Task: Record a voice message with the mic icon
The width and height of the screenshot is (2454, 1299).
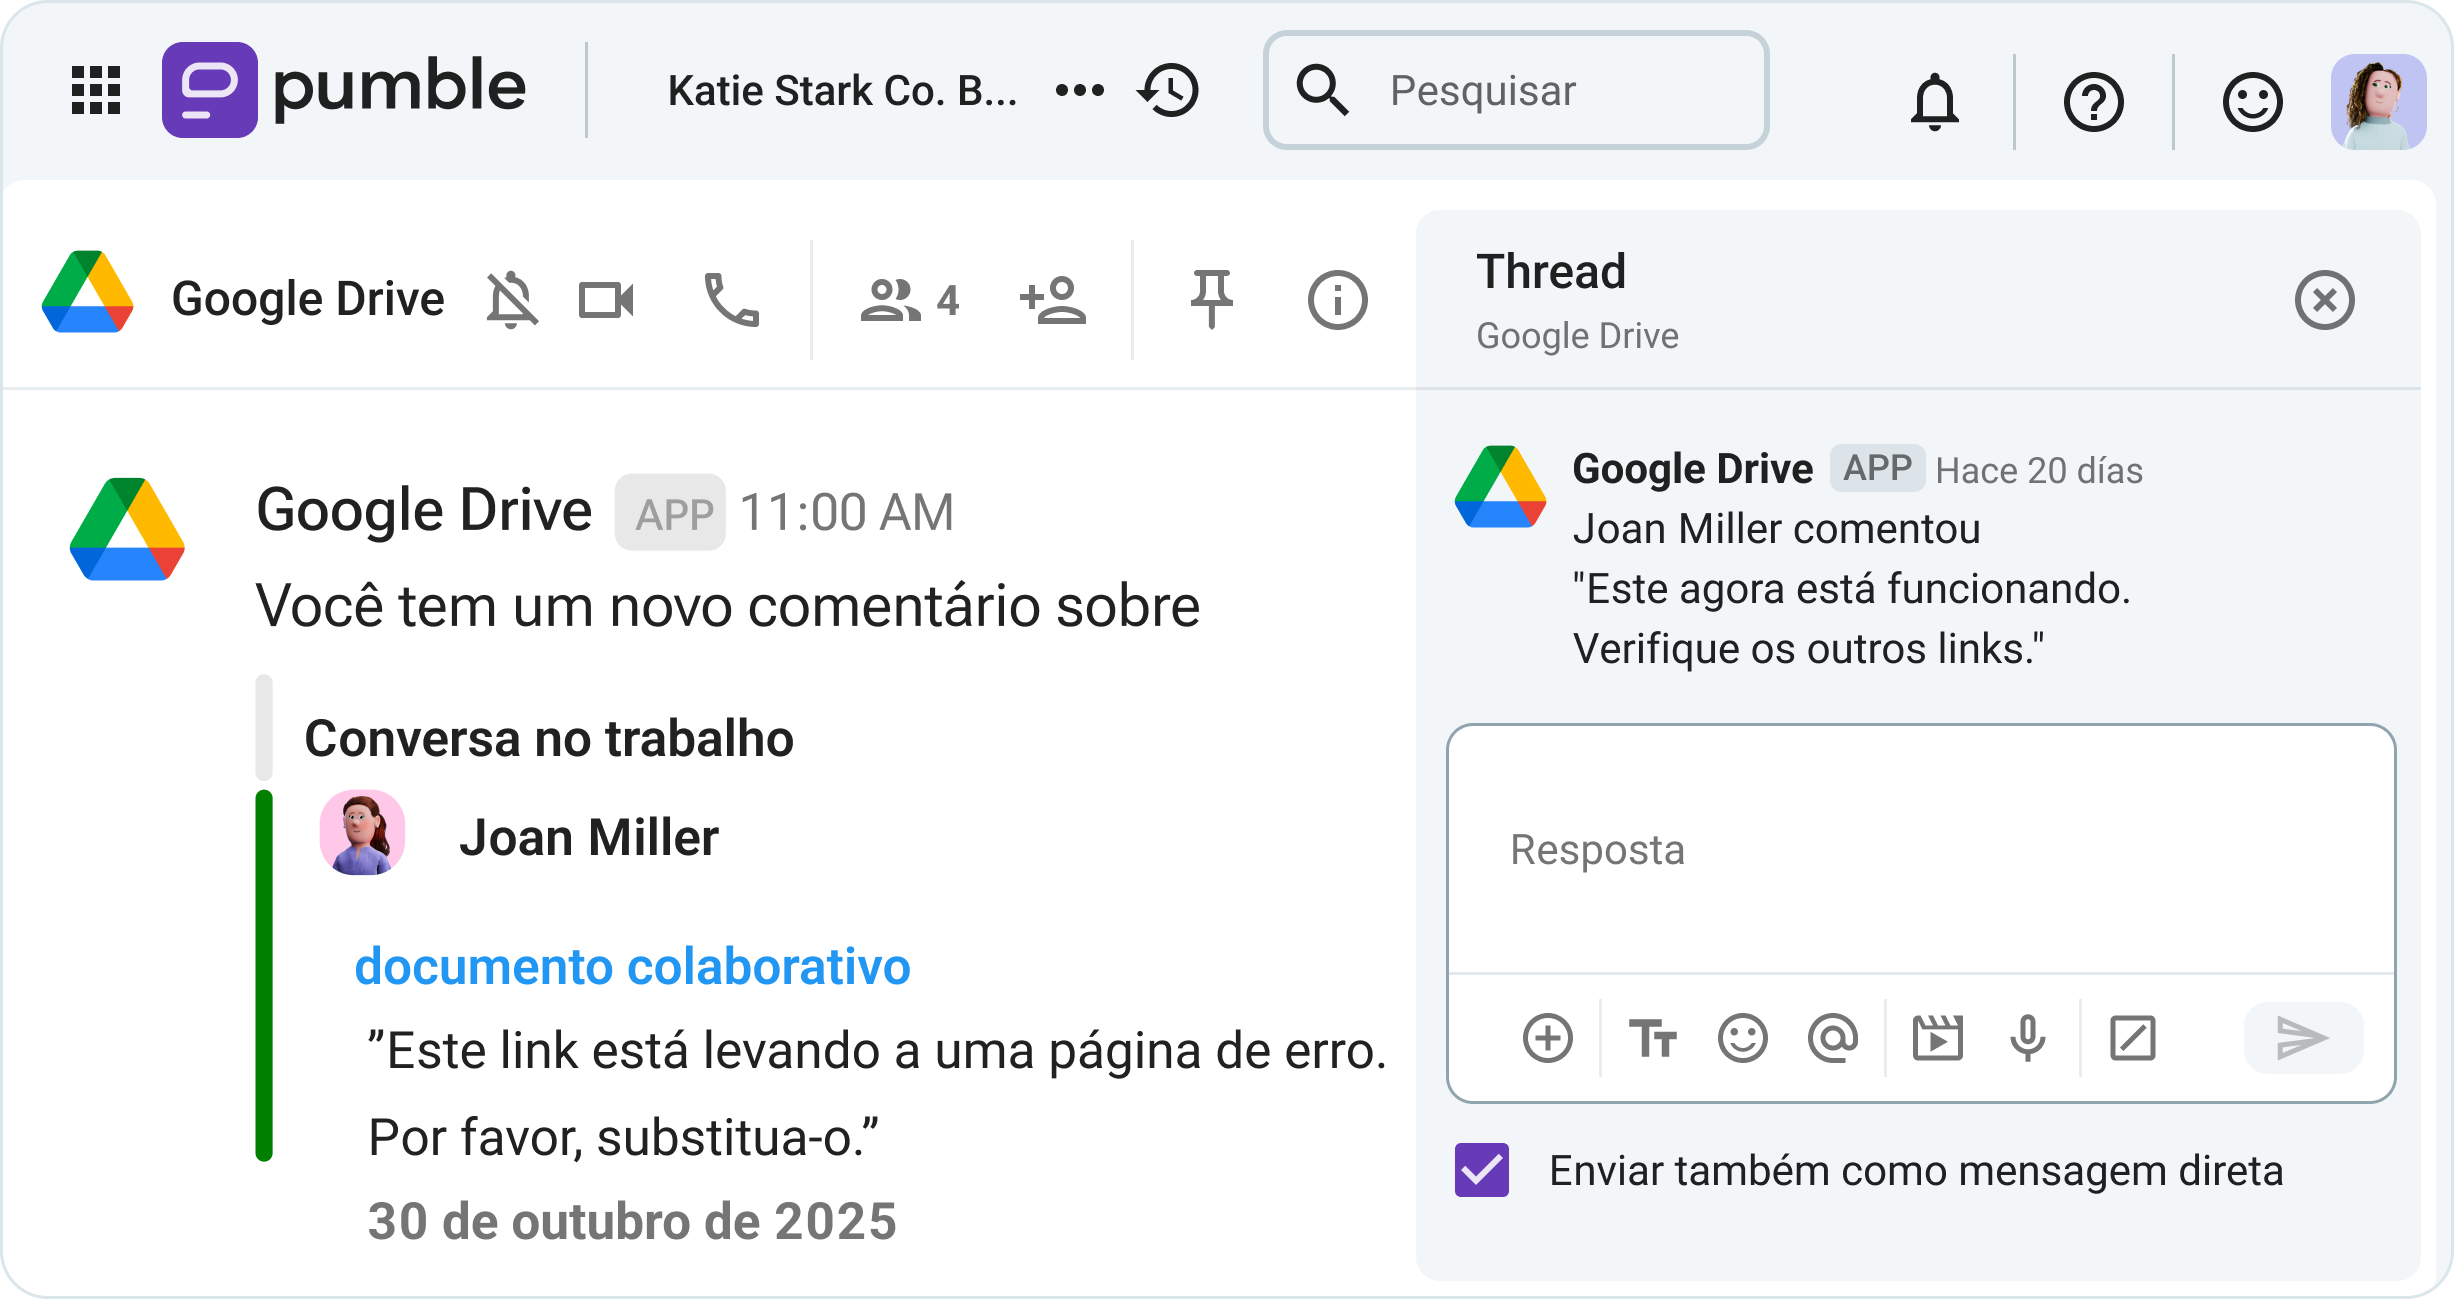Action: 2027,1038
